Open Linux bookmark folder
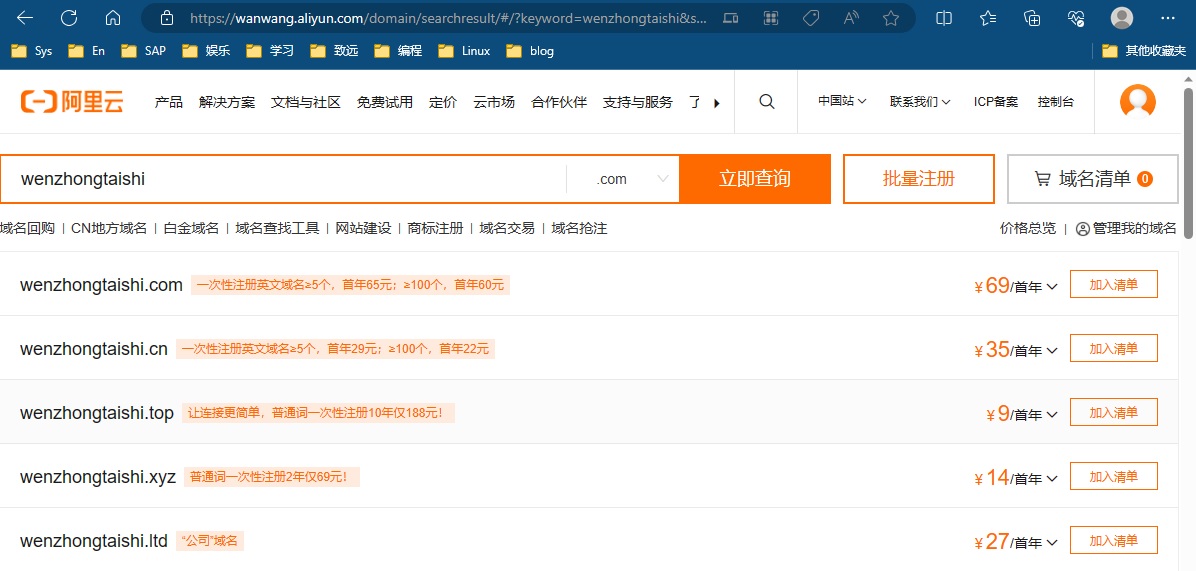Screen dimensions: 1196x571 point(465,51)
